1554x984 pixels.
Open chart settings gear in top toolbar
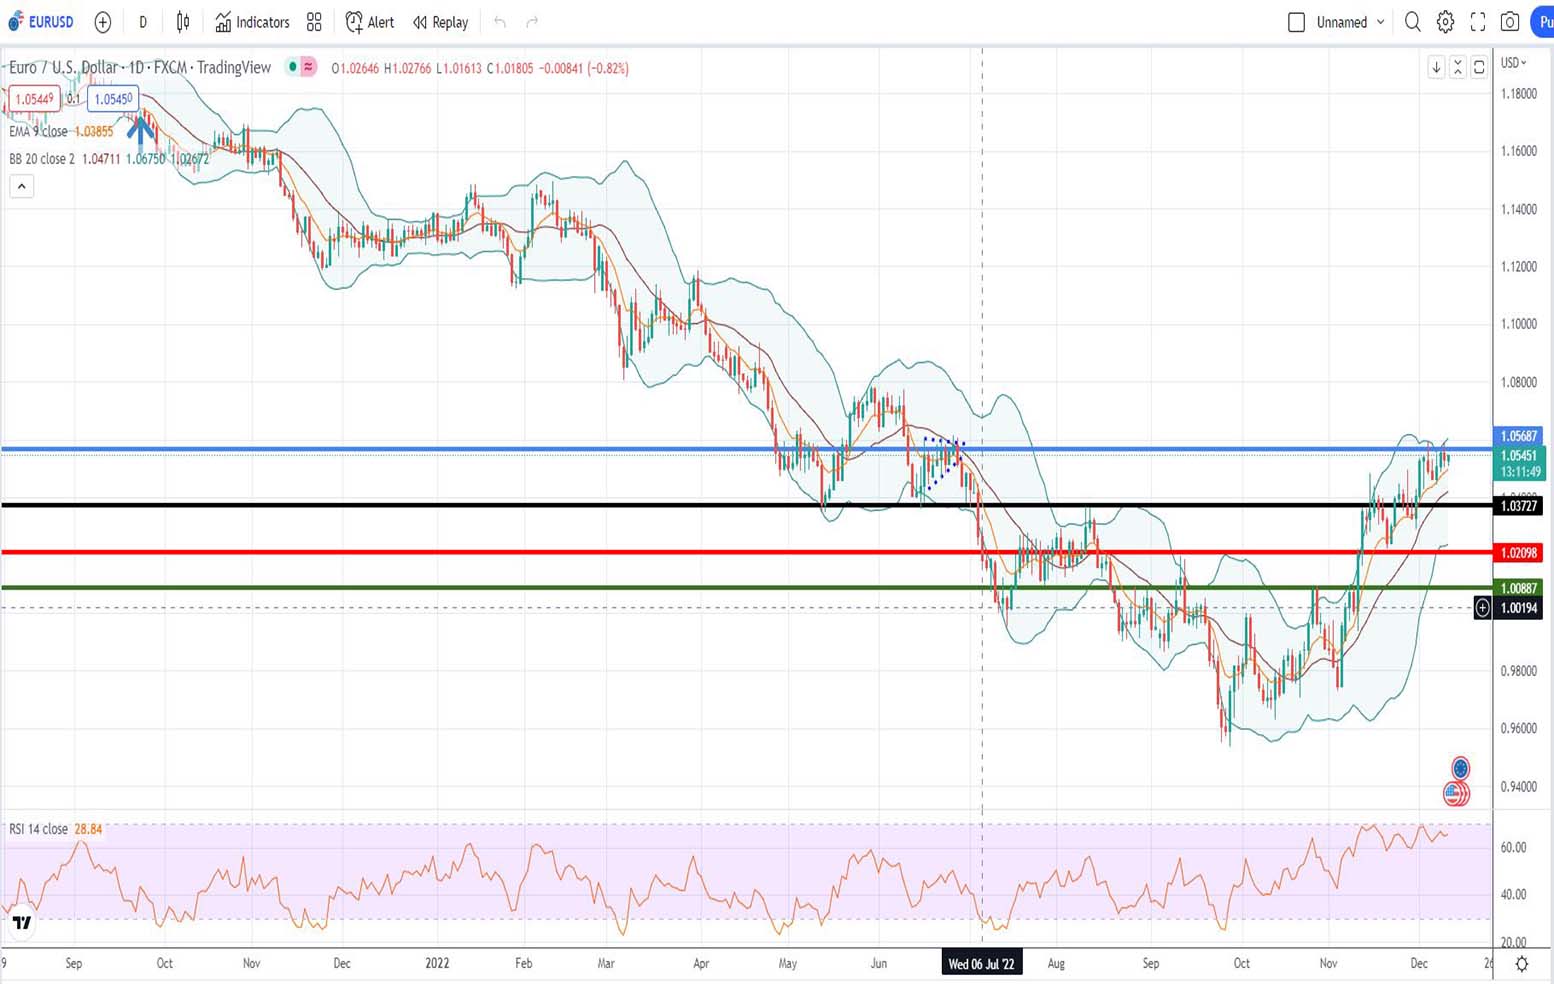[1445, 22]
